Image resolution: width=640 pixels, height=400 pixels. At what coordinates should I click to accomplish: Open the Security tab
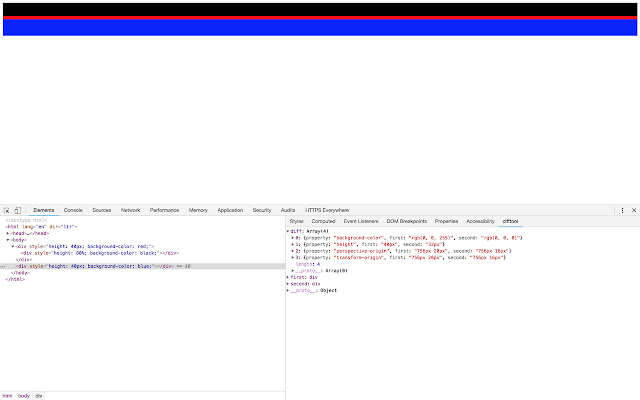pyautogui.click(x=262, y=210)
